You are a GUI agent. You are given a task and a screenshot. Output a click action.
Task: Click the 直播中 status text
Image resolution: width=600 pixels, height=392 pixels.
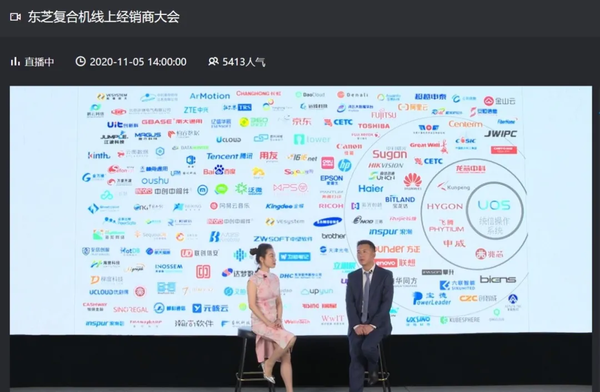pos(39,62)
